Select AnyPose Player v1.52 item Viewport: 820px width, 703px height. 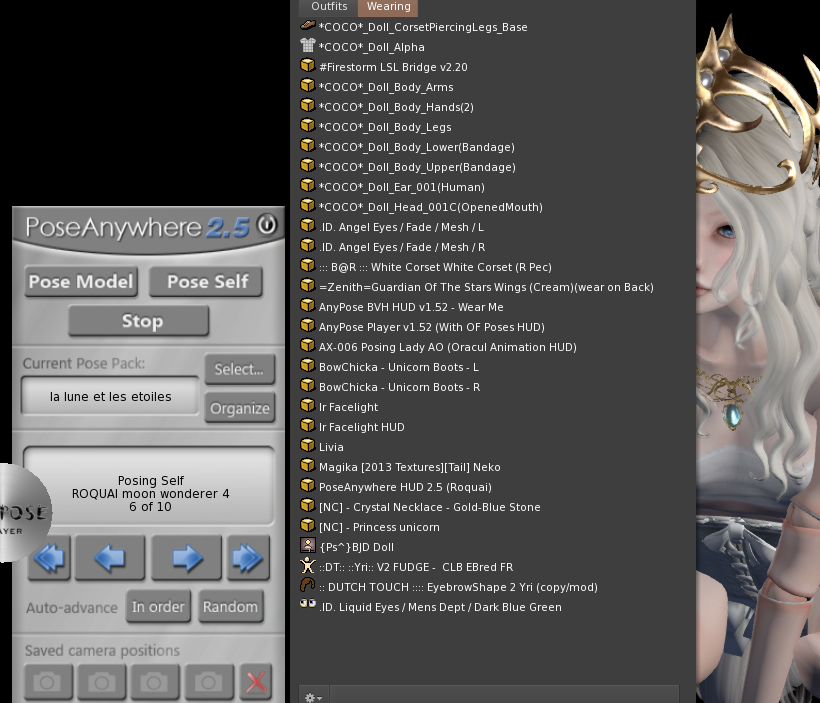pyautogui.click(x=431, y=327)
